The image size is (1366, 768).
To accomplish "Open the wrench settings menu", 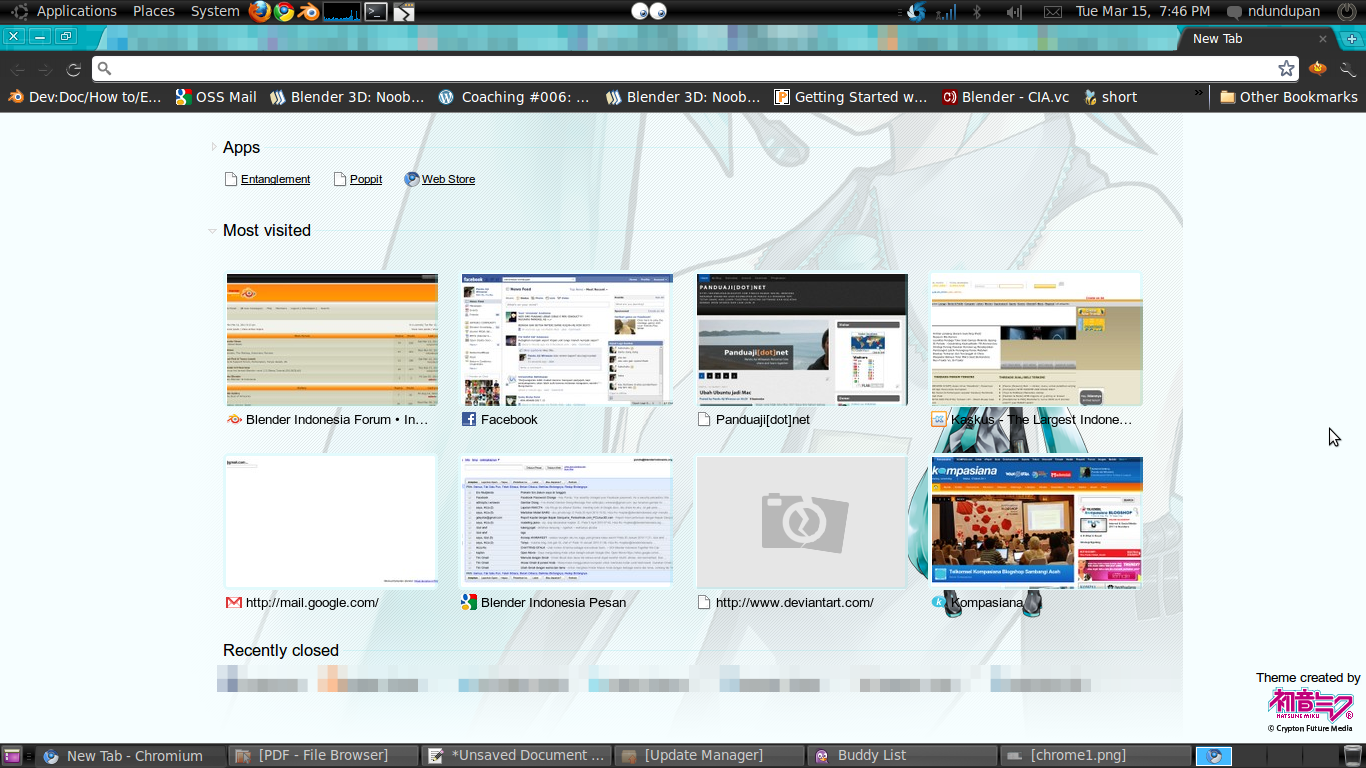I will [x=1348, y=69].
